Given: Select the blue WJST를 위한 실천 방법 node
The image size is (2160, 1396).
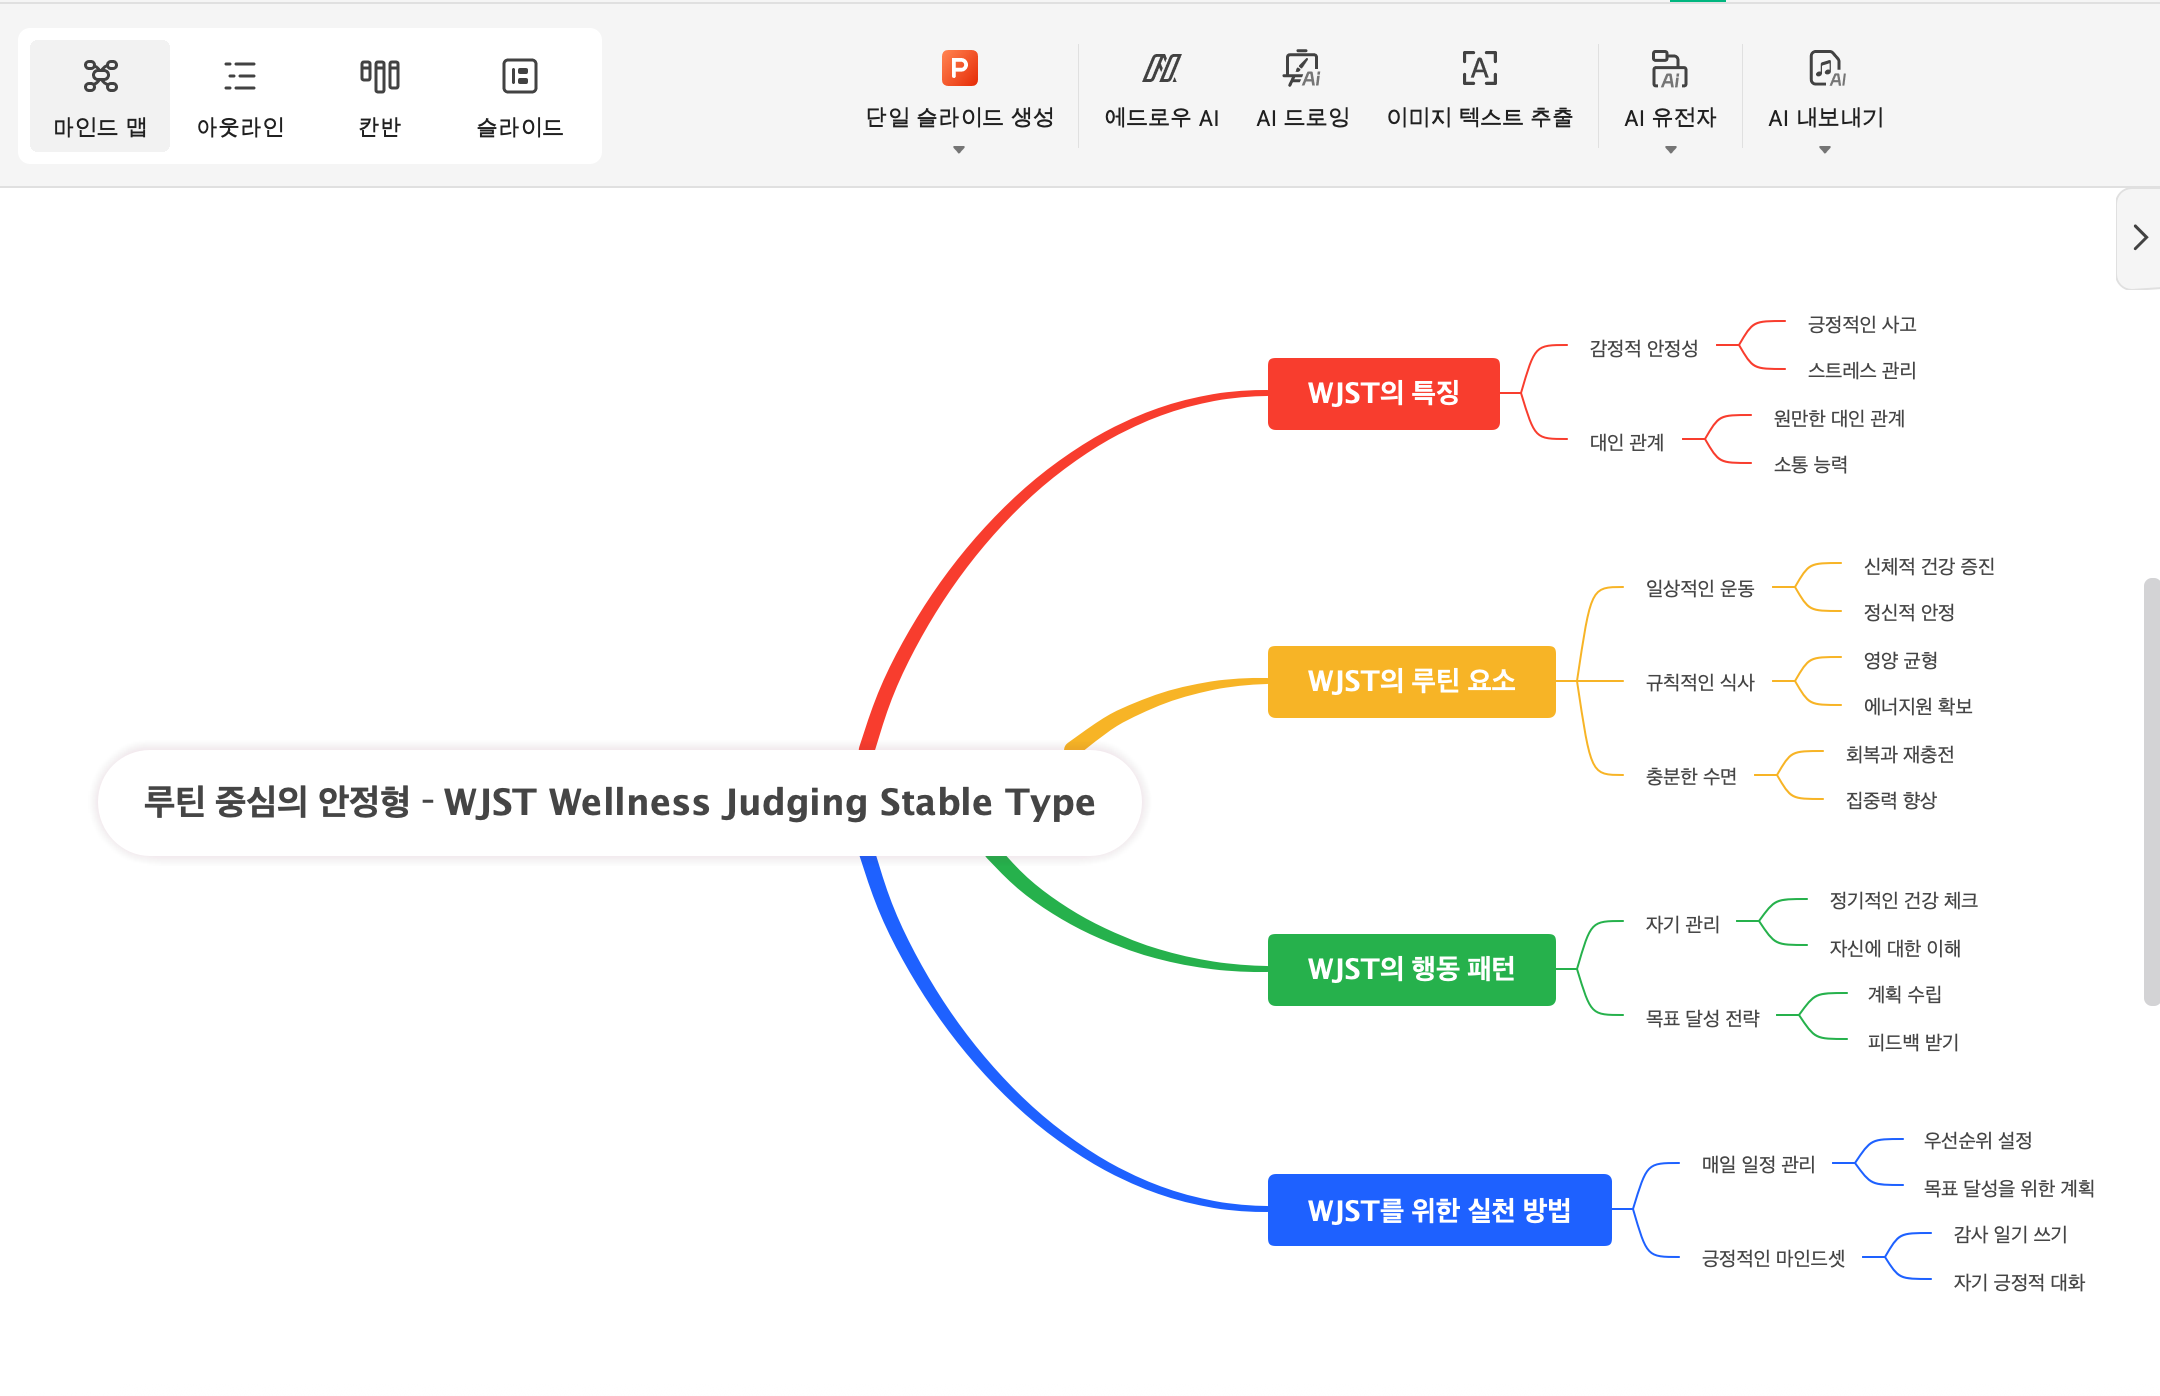Looking at the screenshot, I should point(1440,1210).
